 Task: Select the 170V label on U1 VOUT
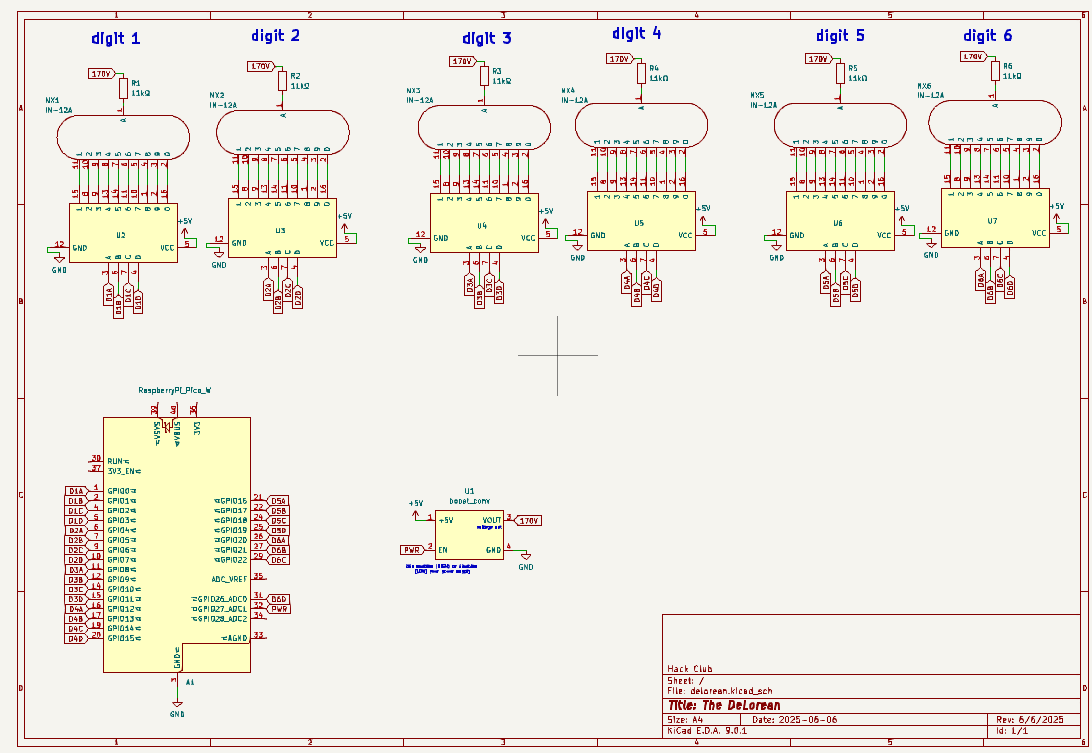(x=529, y=520)
